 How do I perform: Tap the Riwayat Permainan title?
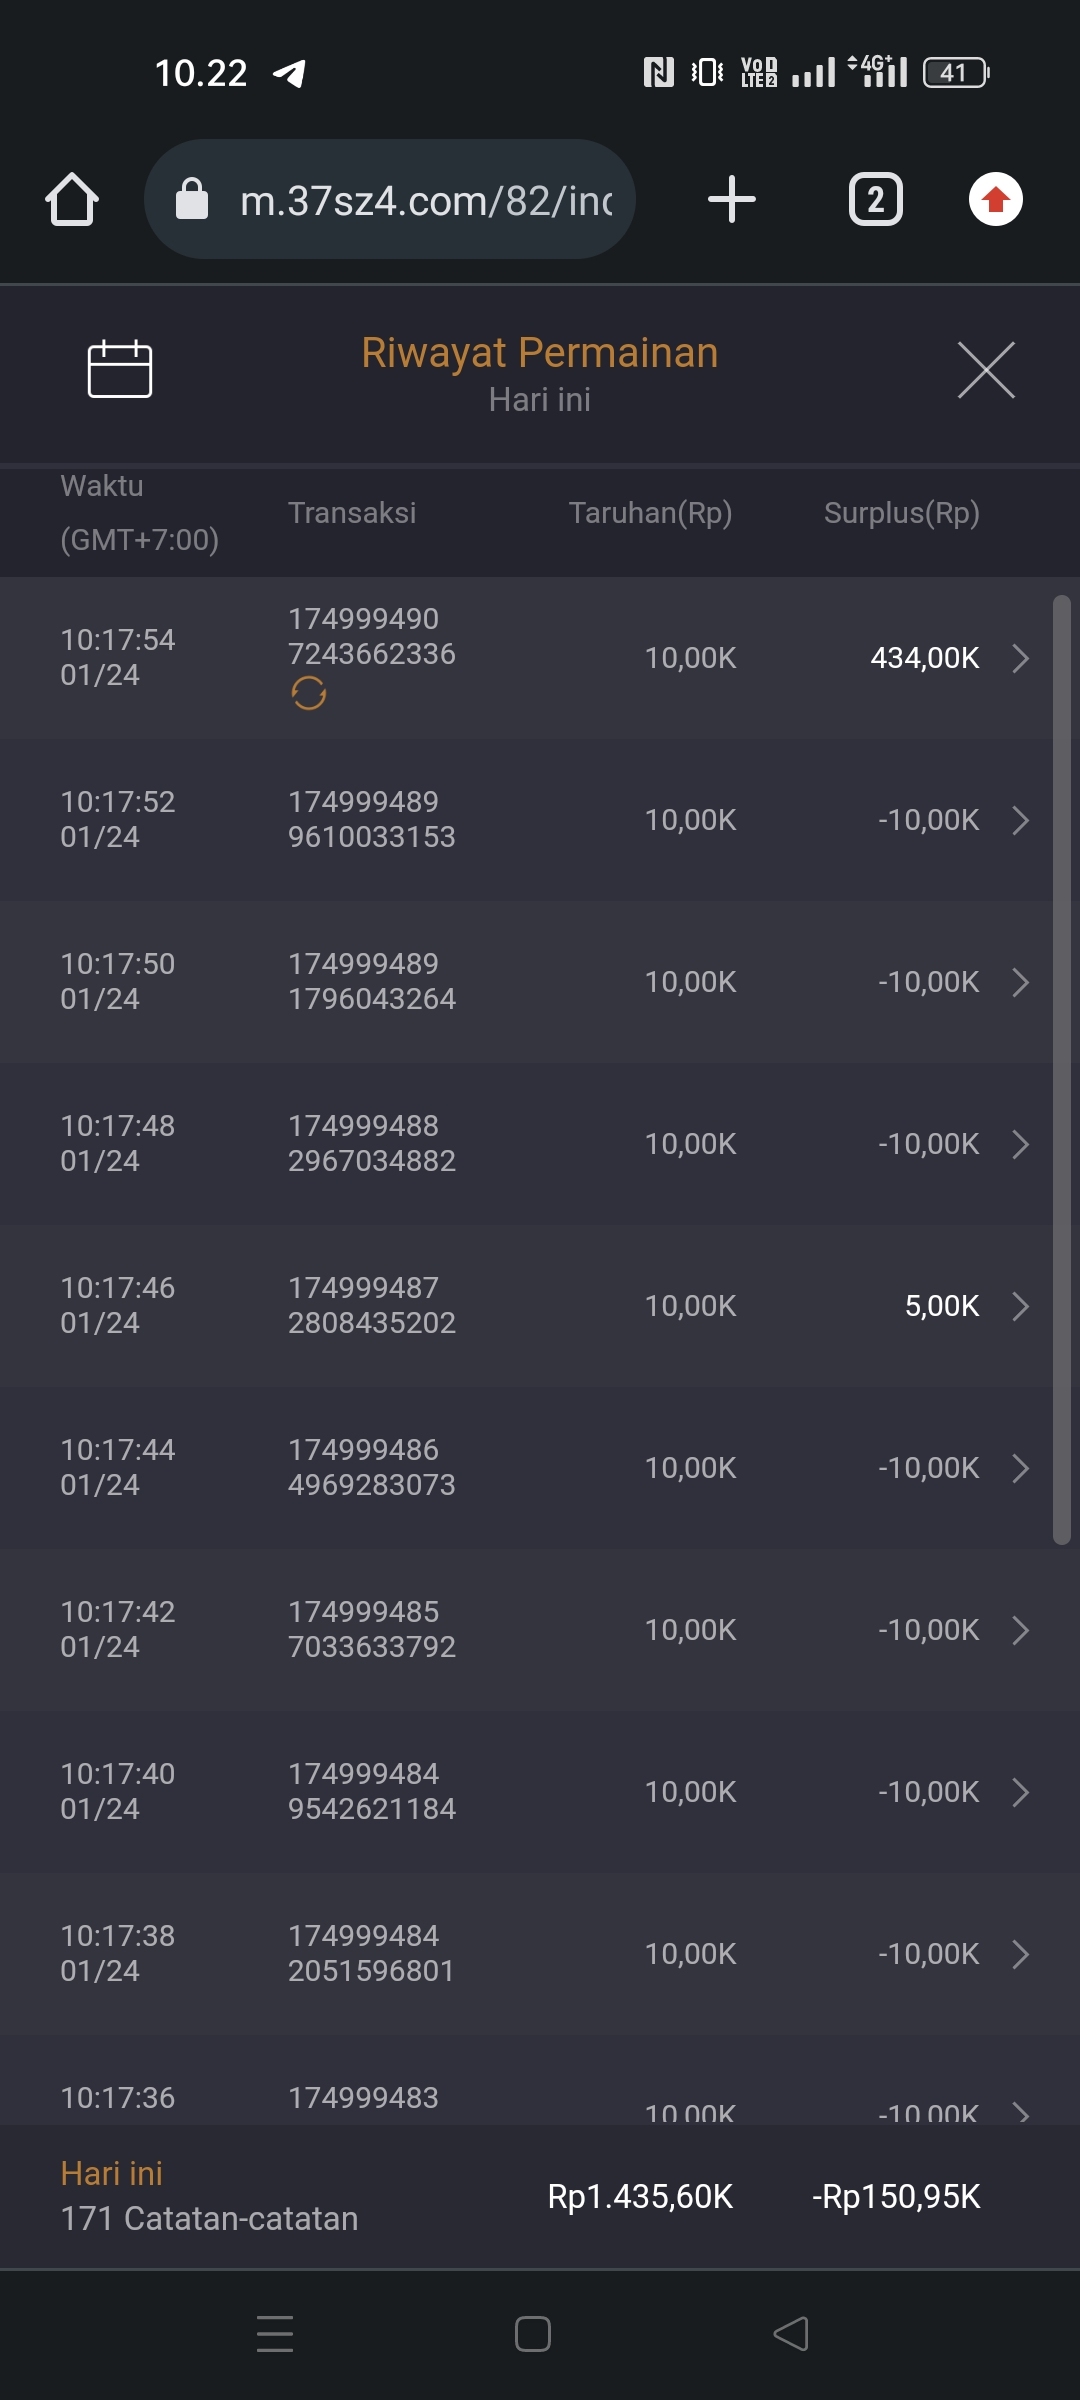540,353
